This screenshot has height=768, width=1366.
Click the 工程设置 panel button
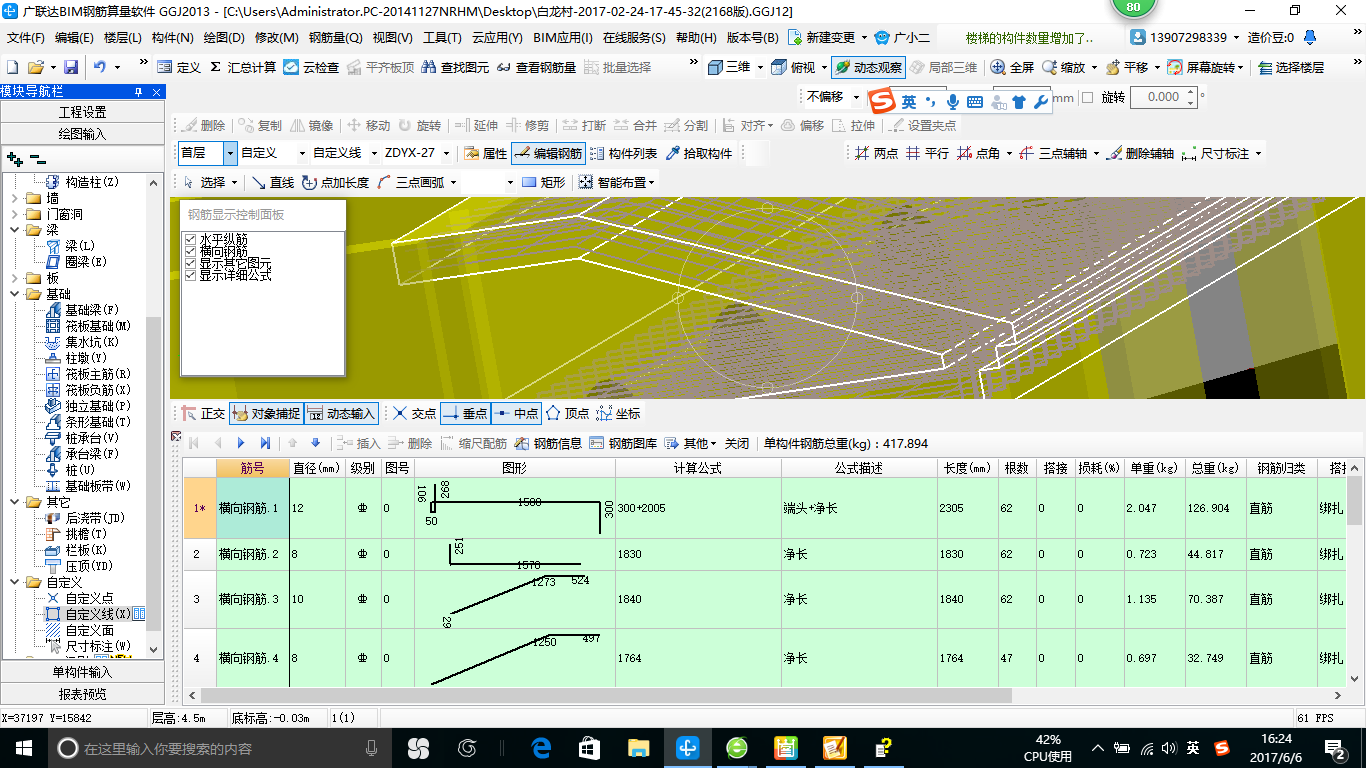point(82,112)
